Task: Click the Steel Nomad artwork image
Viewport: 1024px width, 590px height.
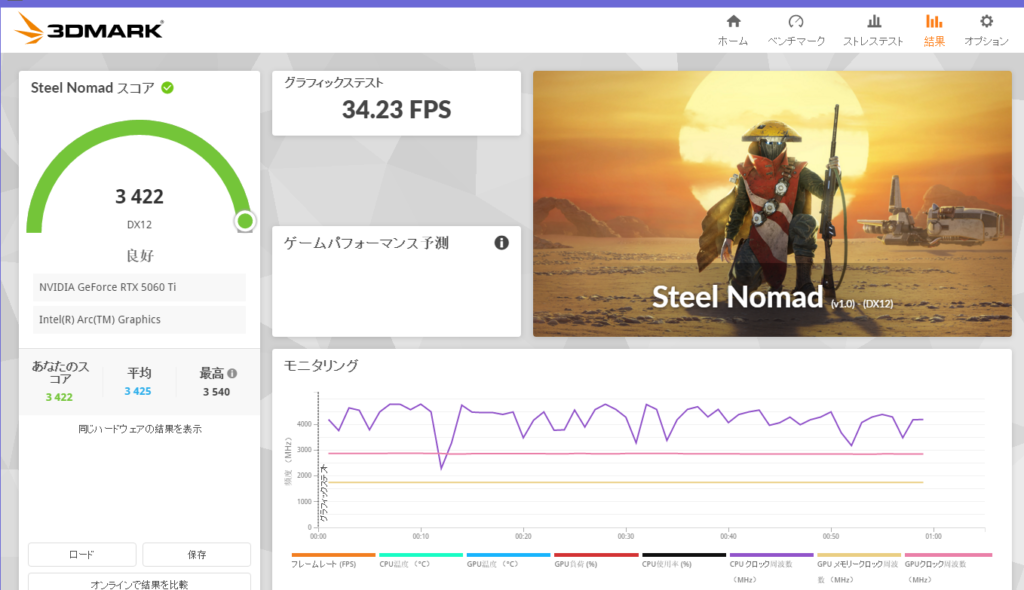Action: coord(771,203)
